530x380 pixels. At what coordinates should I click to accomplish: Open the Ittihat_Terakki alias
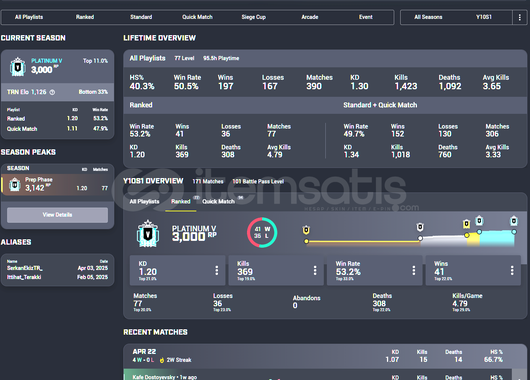click(x=24, y=277)
